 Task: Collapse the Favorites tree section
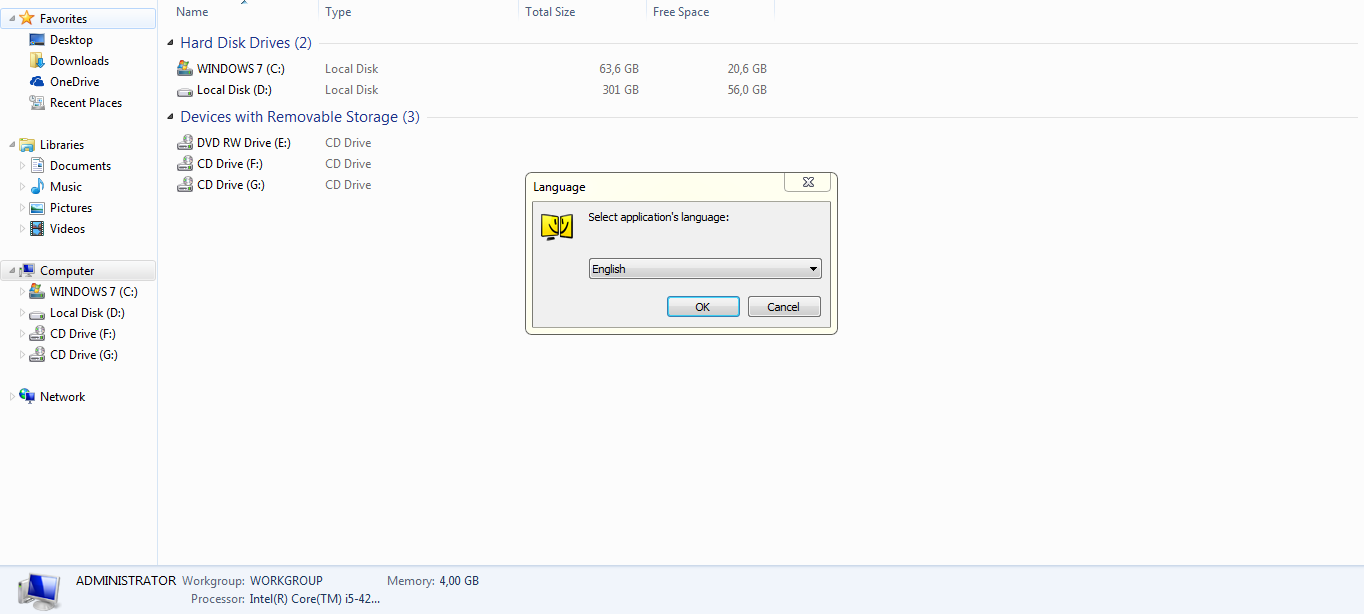coord(12,19)
